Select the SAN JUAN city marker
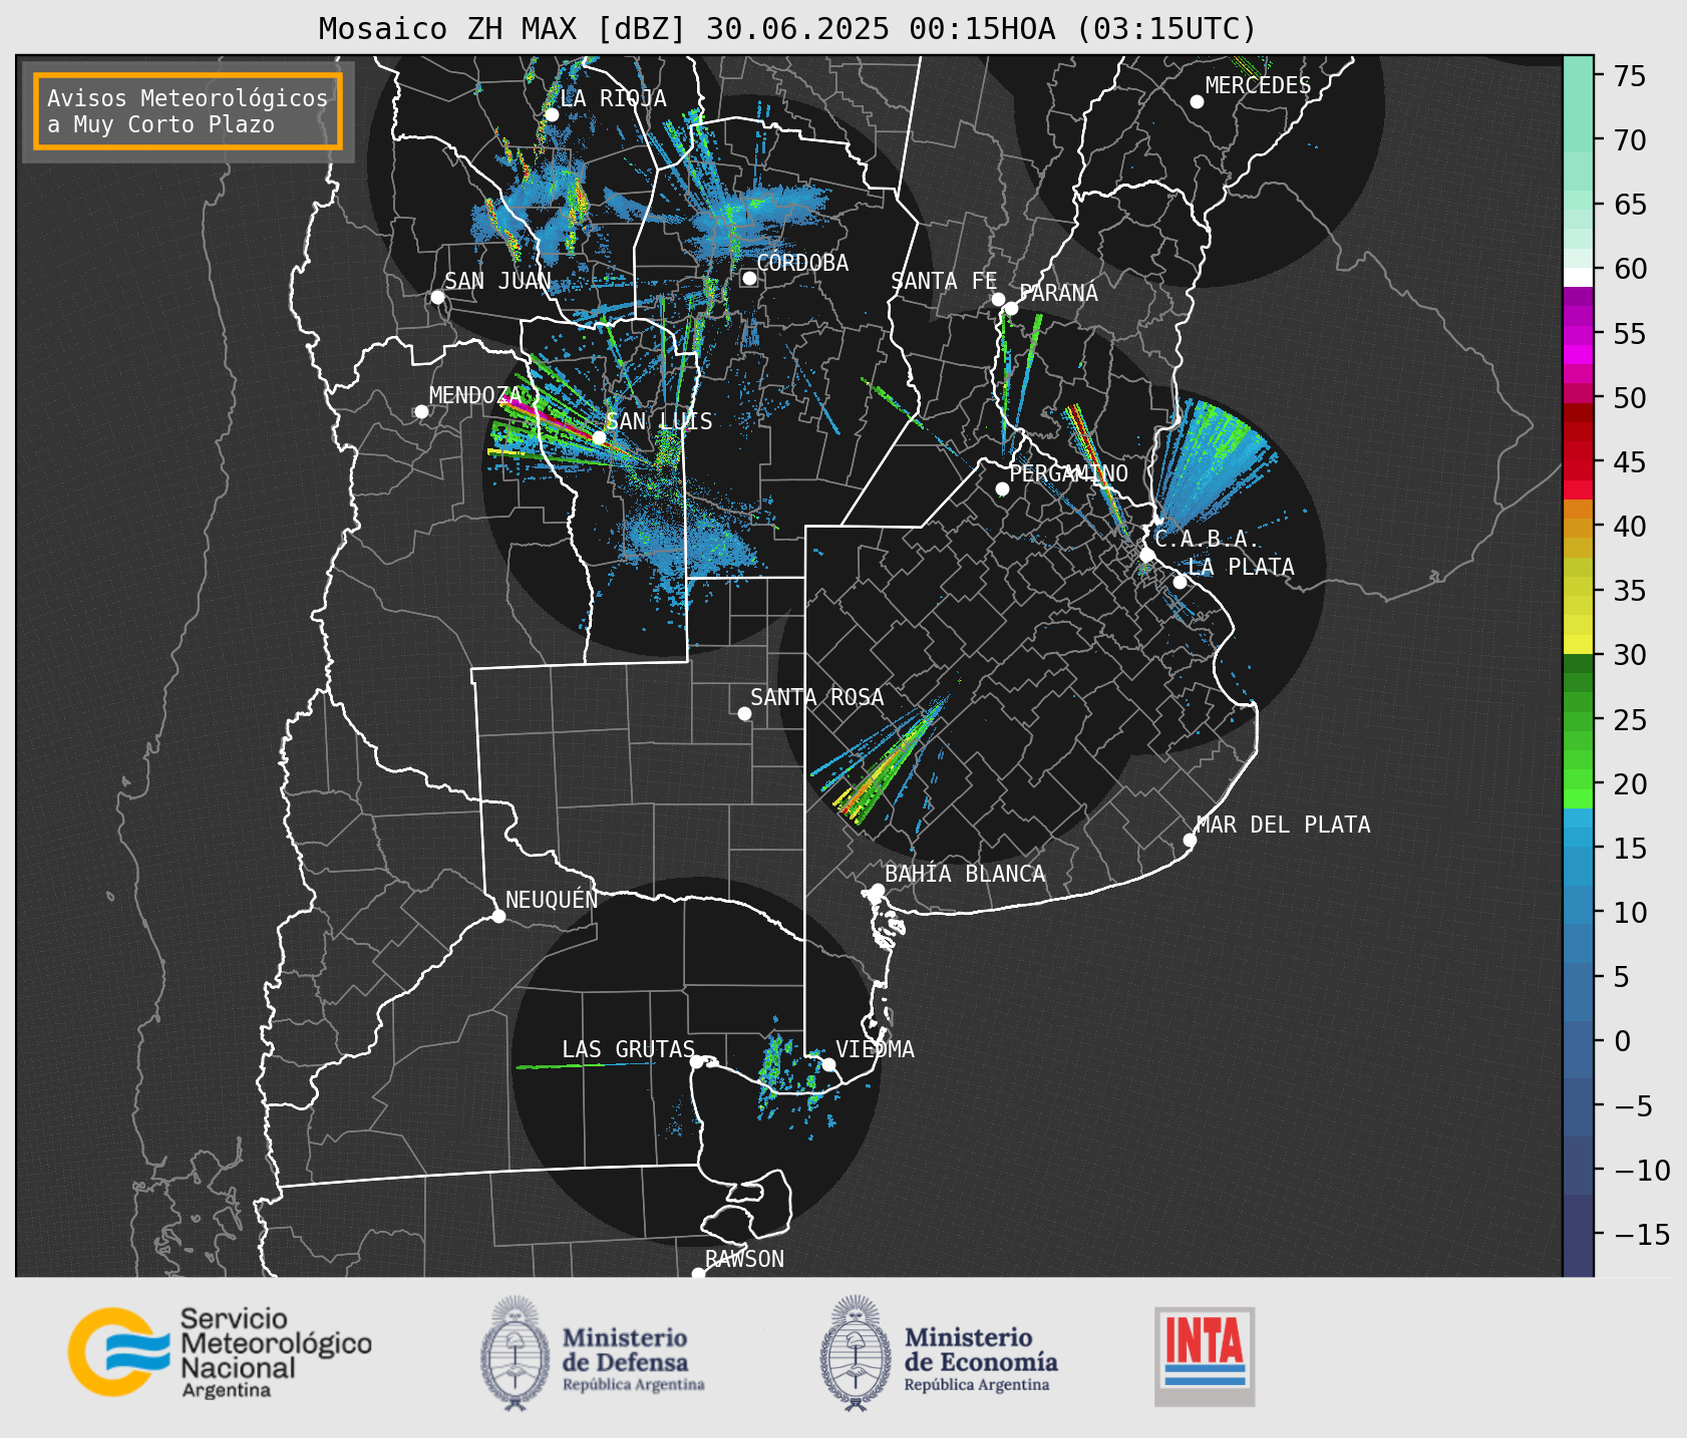This screenshot has height=1438, width=1687. coord(437,297)
